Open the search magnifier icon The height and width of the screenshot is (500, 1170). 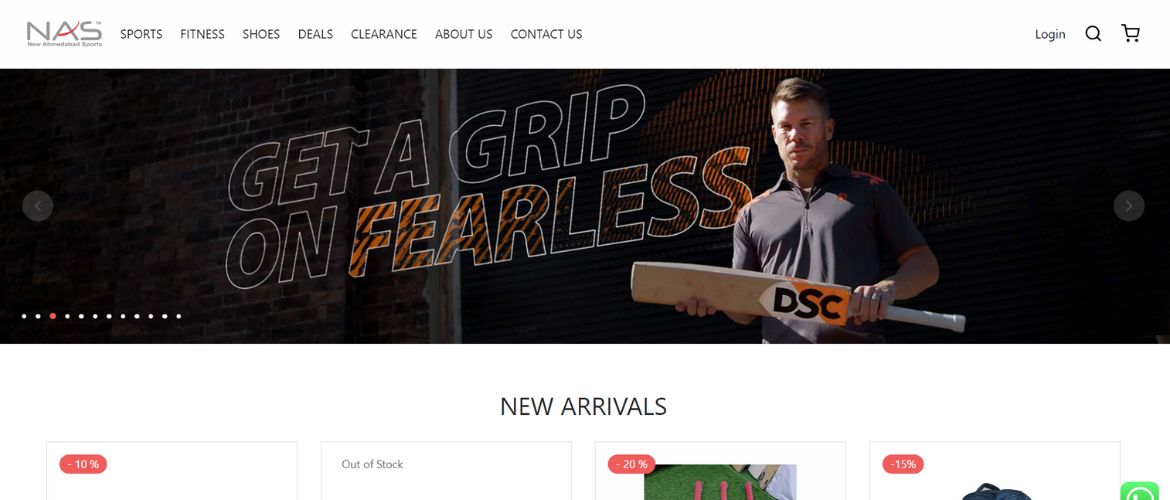(x=1093, y=34)
